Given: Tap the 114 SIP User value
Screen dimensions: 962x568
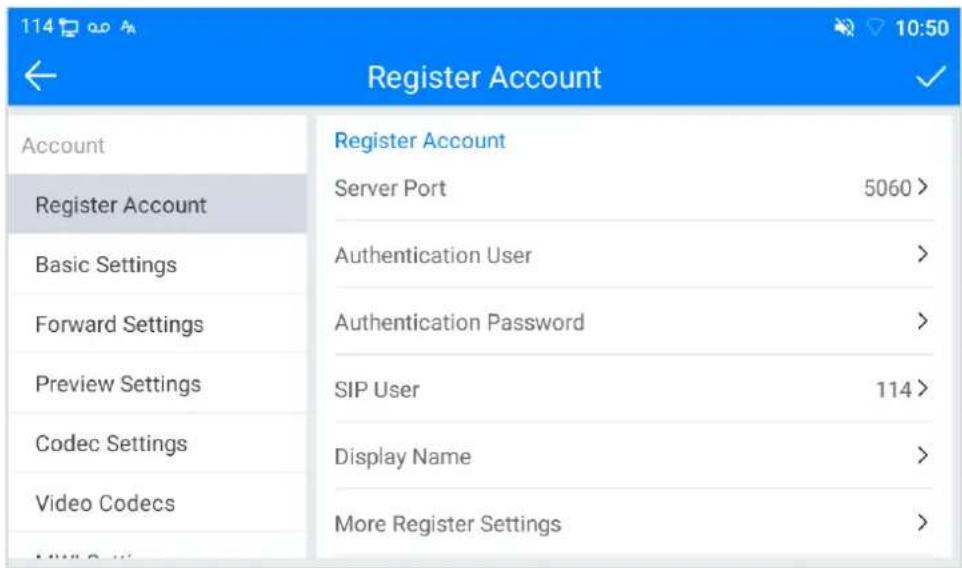Looking at the screenshot, I should click(x=893, y=390).
